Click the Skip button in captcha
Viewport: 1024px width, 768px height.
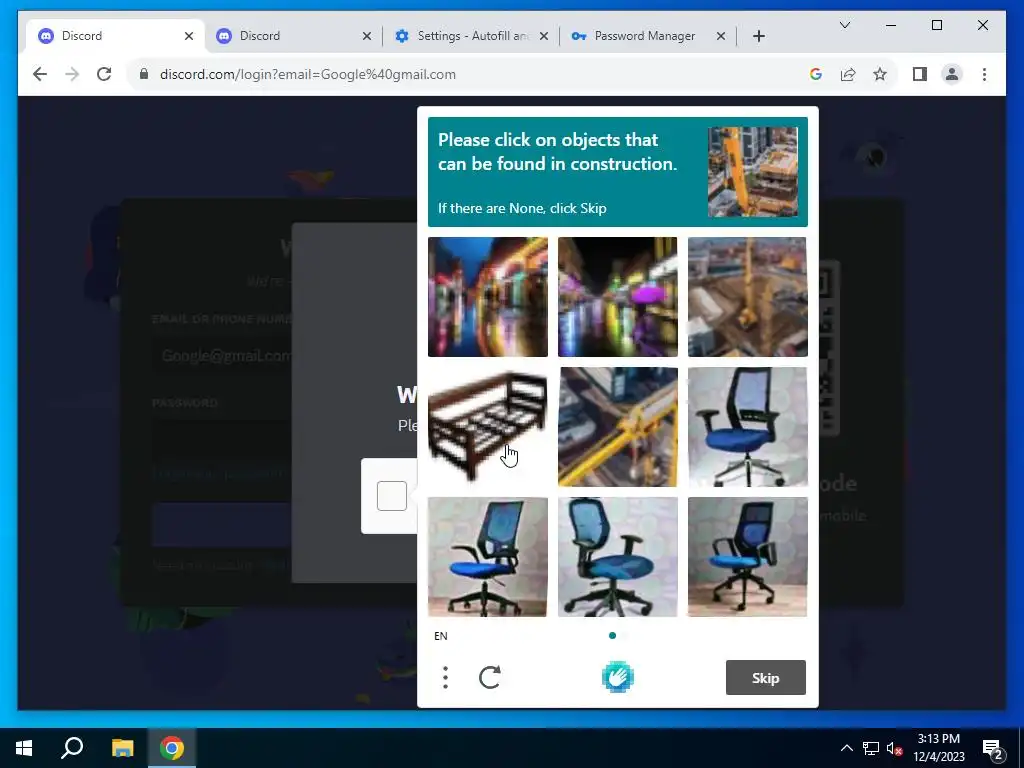point(765,678)
